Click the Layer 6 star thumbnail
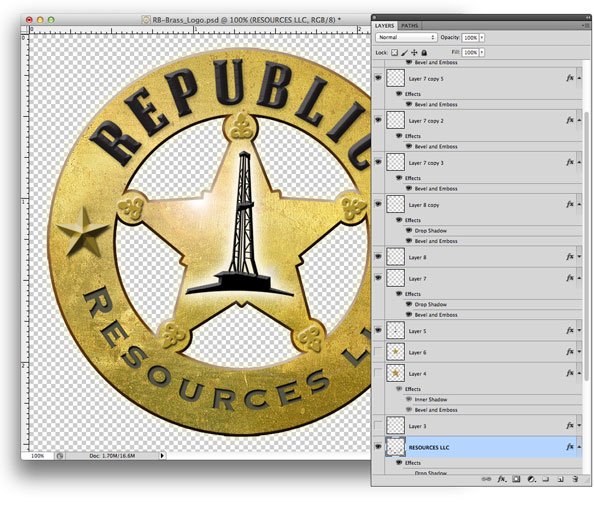The width and height of the screenshot is (594, 518). click(x=395, y=352)
